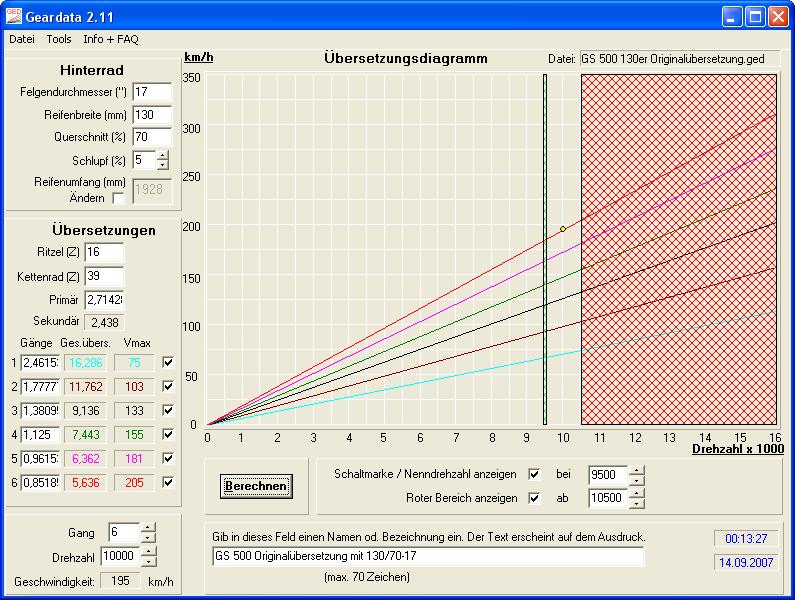The height and width of the screenshot is (600, 795).
Task: Increase the Drehzahl value with up arrow
Action: (x=149, y=552)
